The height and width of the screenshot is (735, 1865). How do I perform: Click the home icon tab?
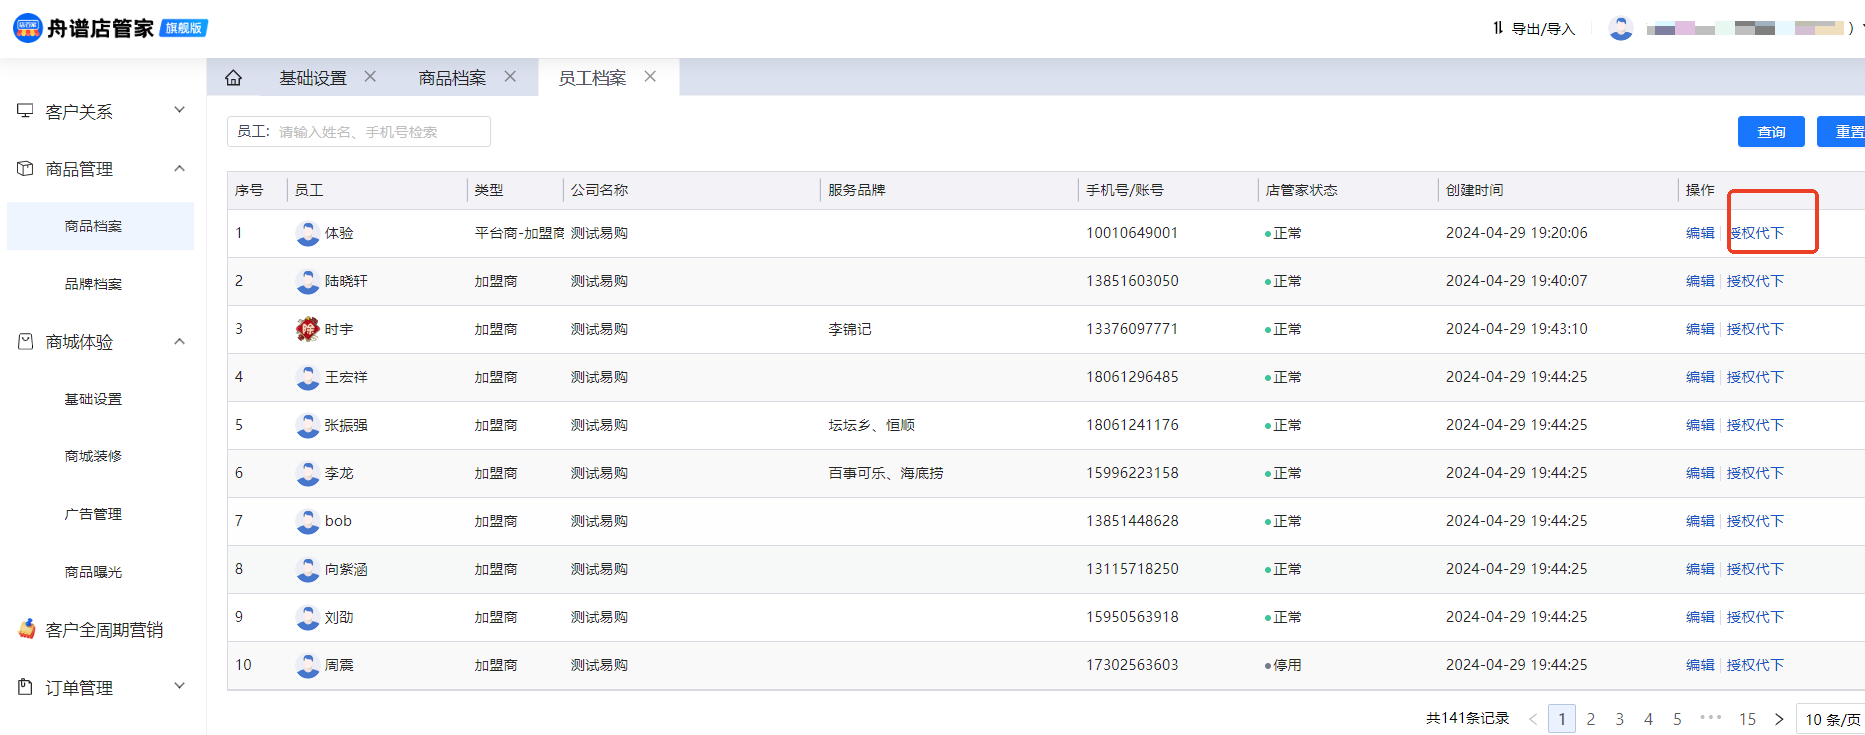(x=233, y=78)
